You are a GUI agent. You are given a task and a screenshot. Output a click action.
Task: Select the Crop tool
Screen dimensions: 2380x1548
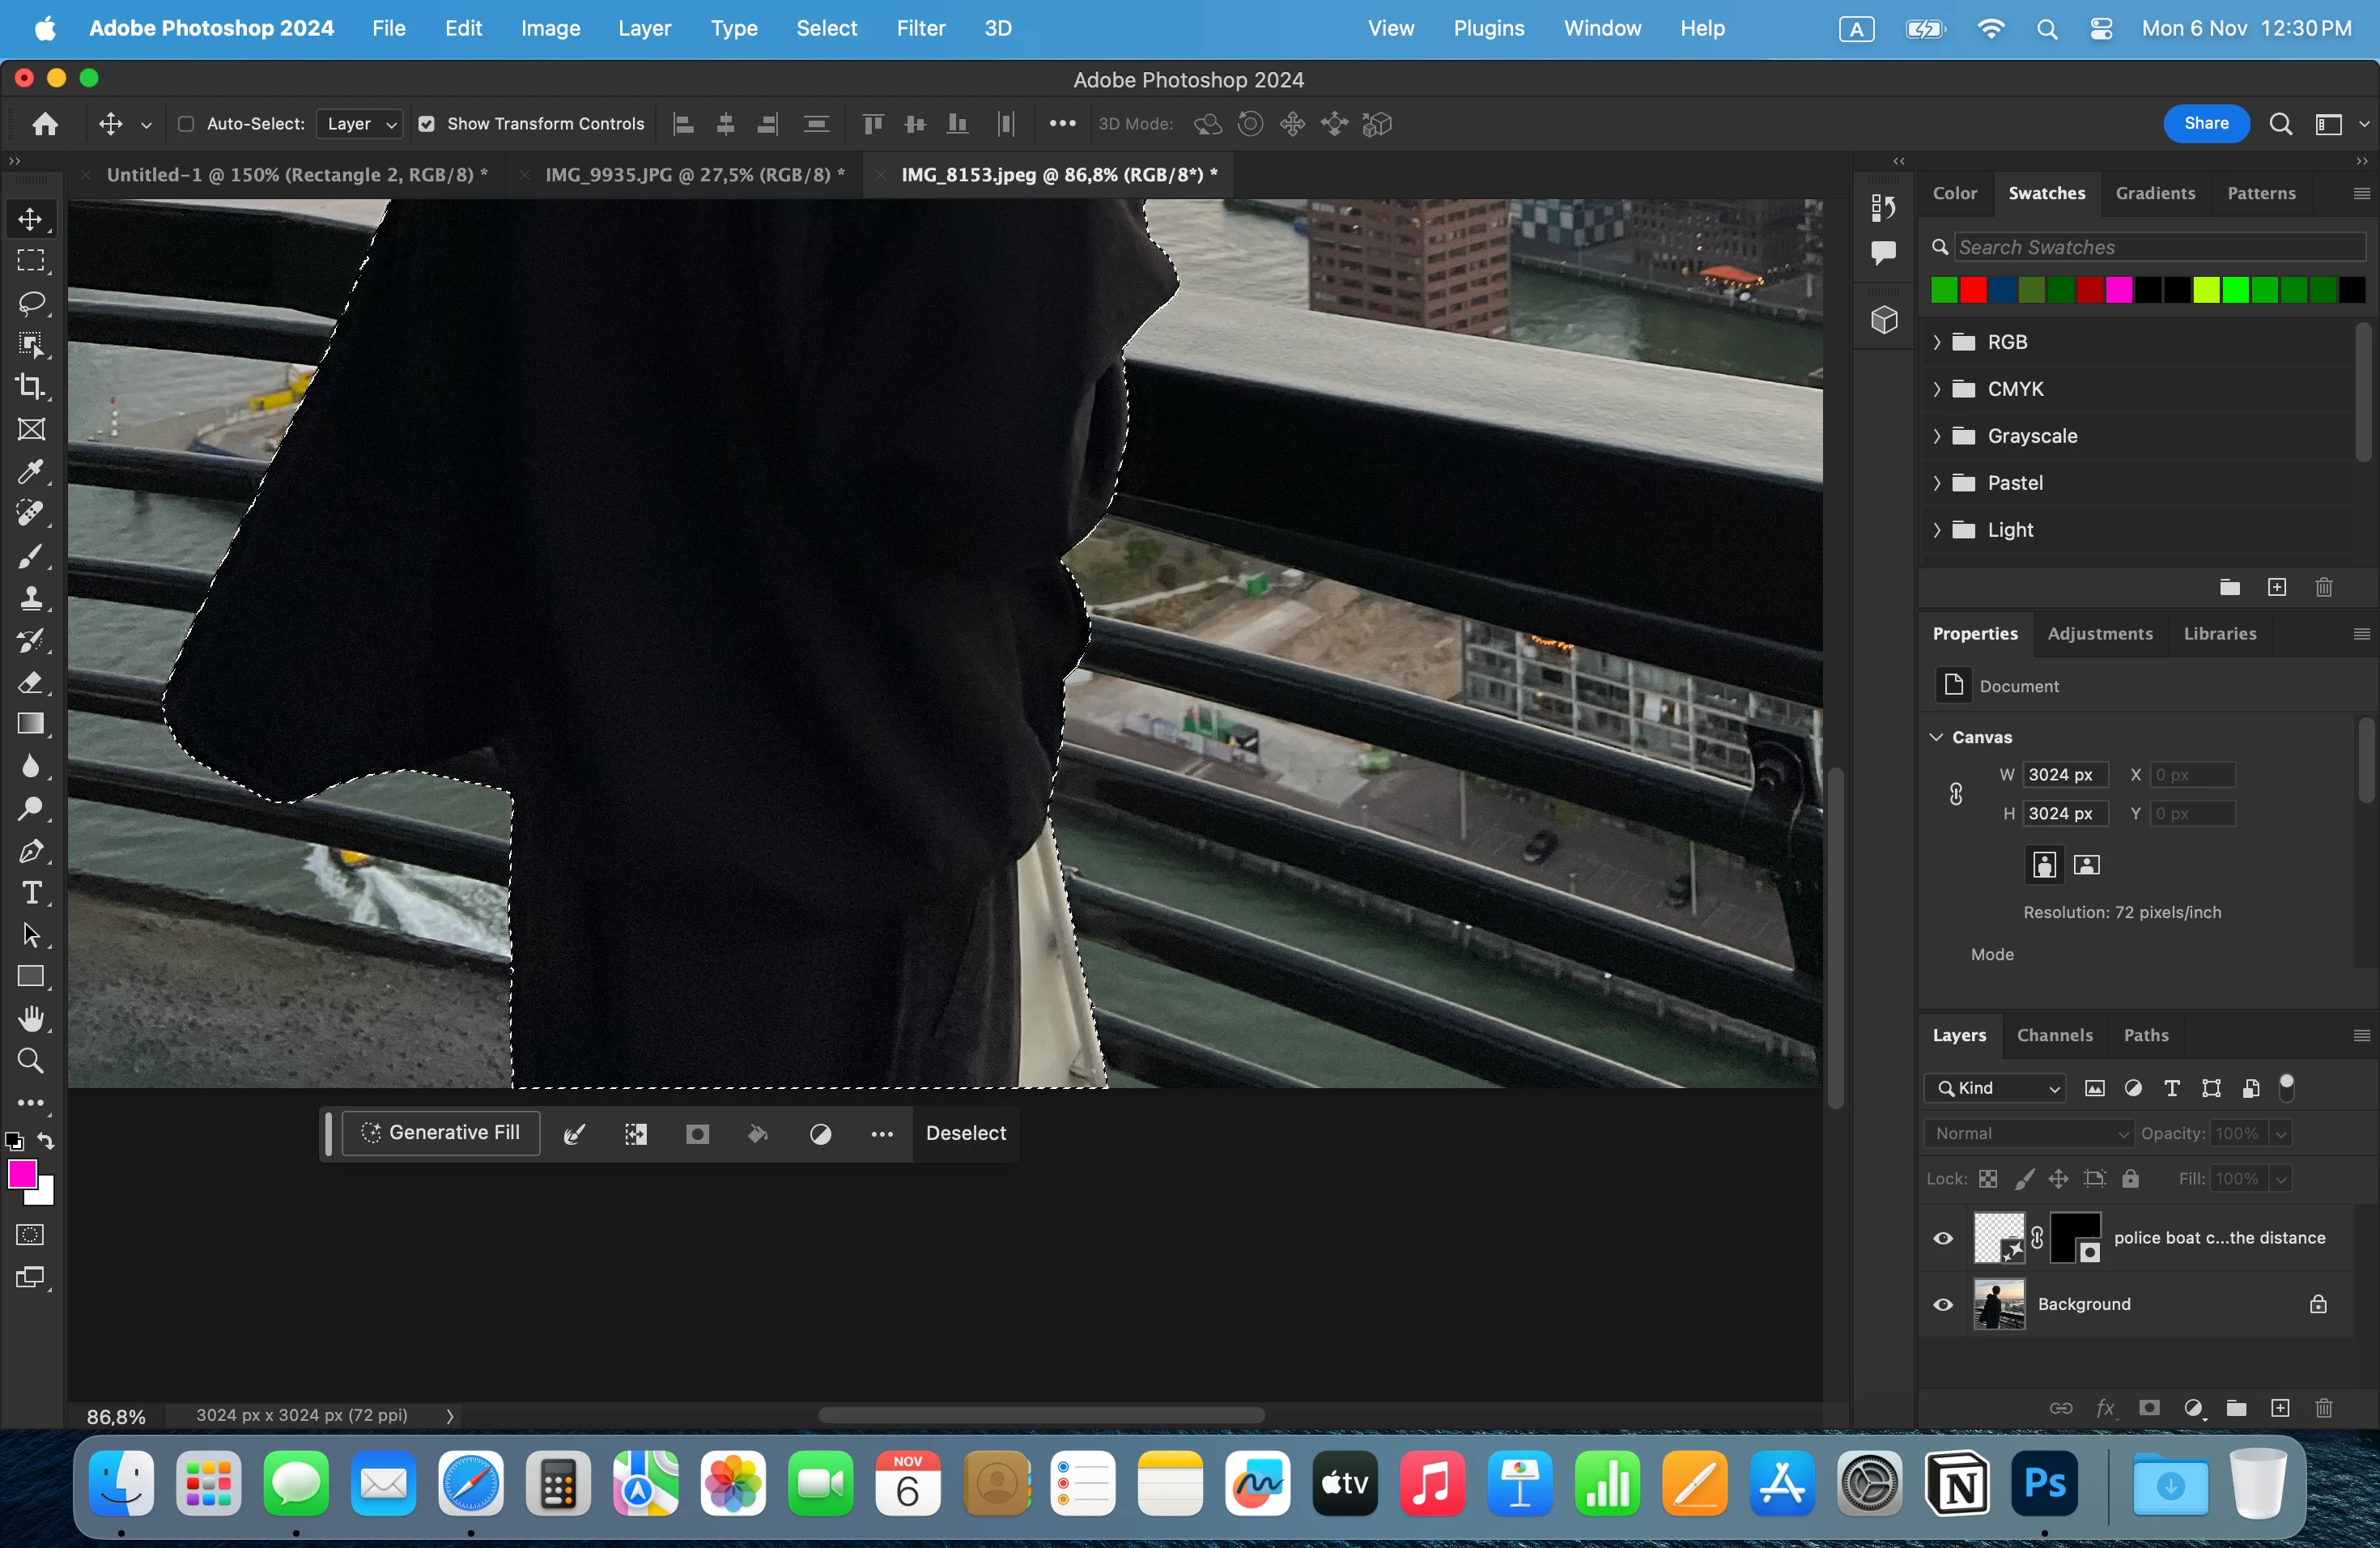coord(31,387)
